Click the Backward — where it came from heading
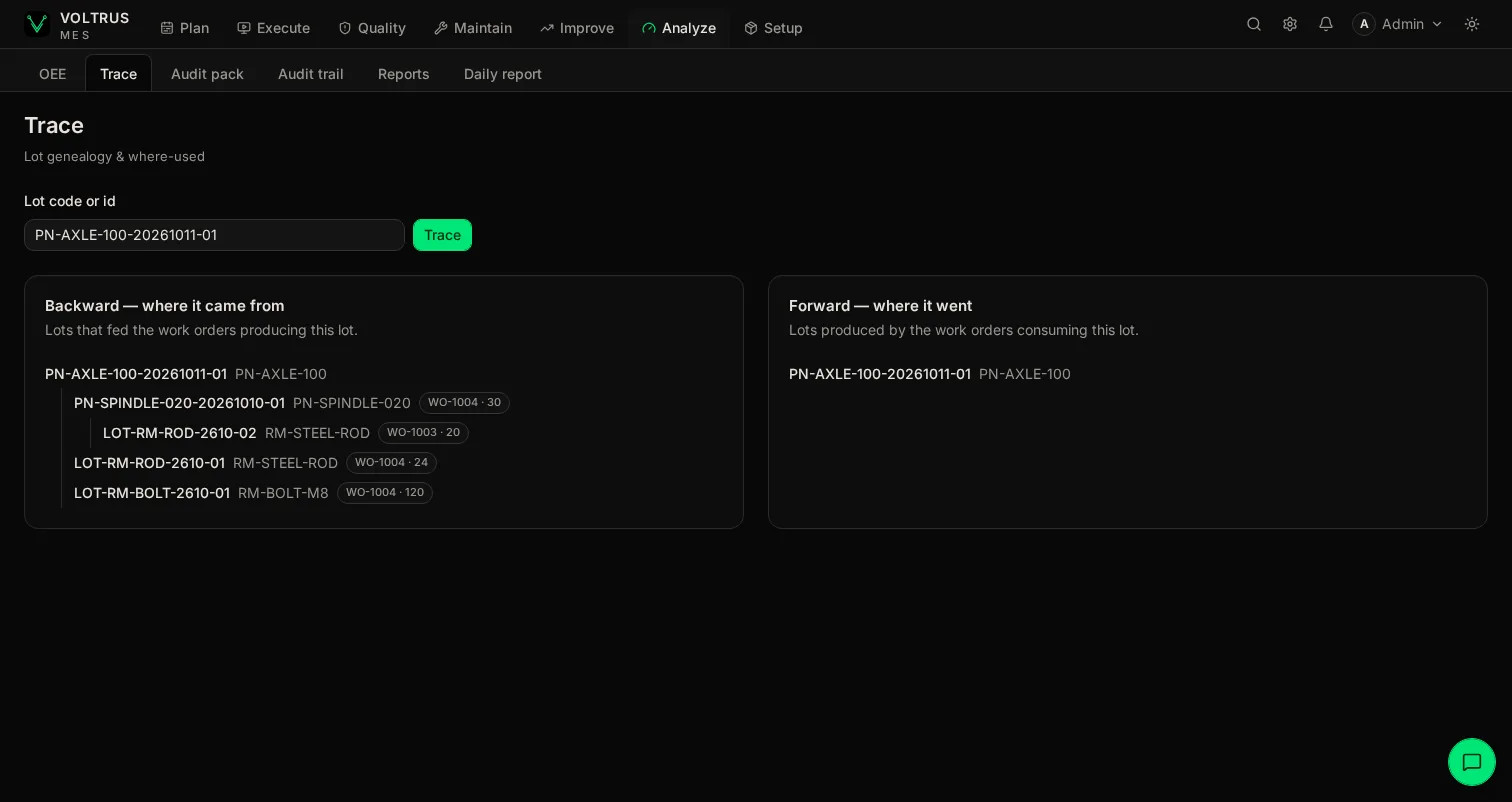Viewport: 1512px width, 802px height. [x=165, y=306]
